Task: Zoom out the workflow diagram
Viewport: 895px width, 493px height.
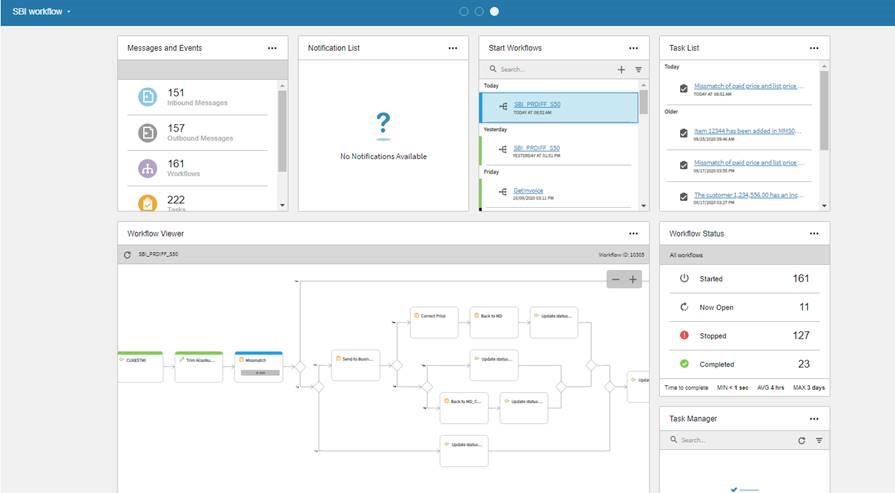Action: tap(615, 280)
